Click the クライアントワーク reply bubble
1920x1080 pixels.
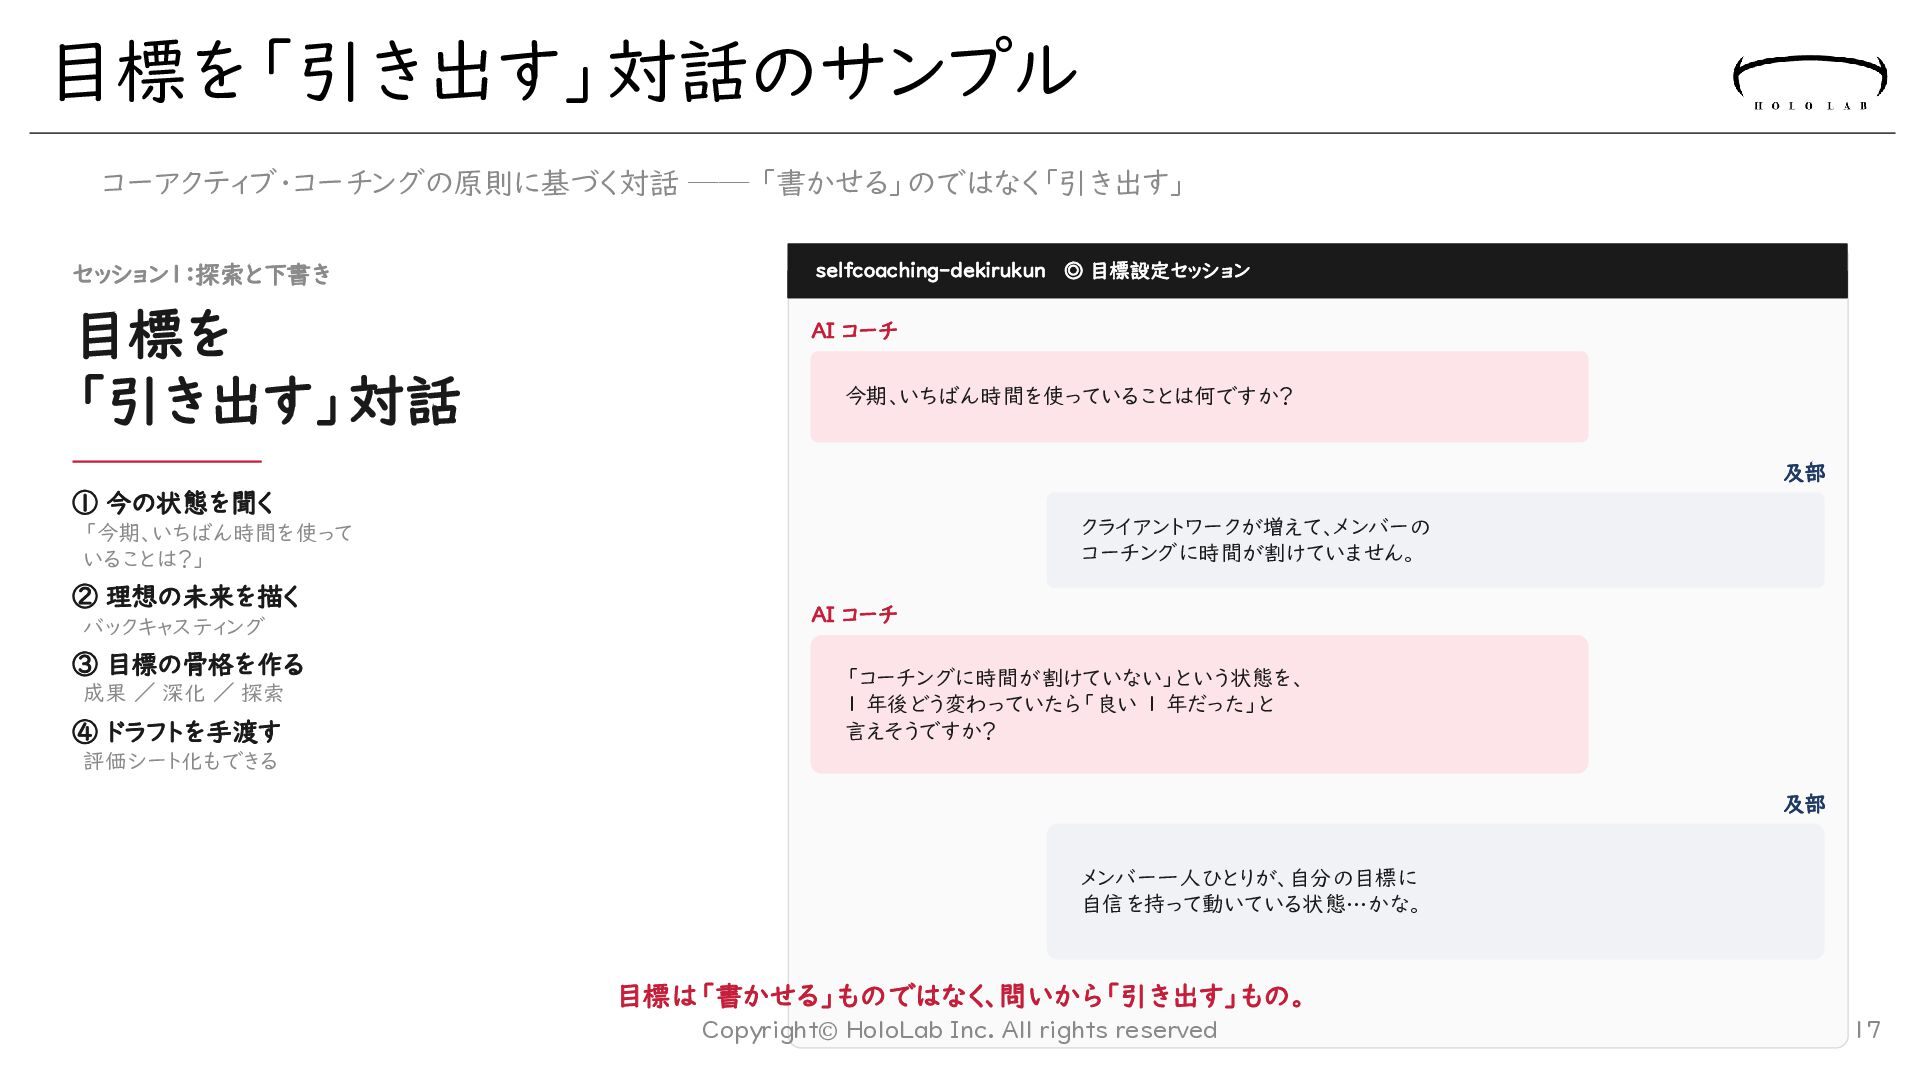(1434, 540)
